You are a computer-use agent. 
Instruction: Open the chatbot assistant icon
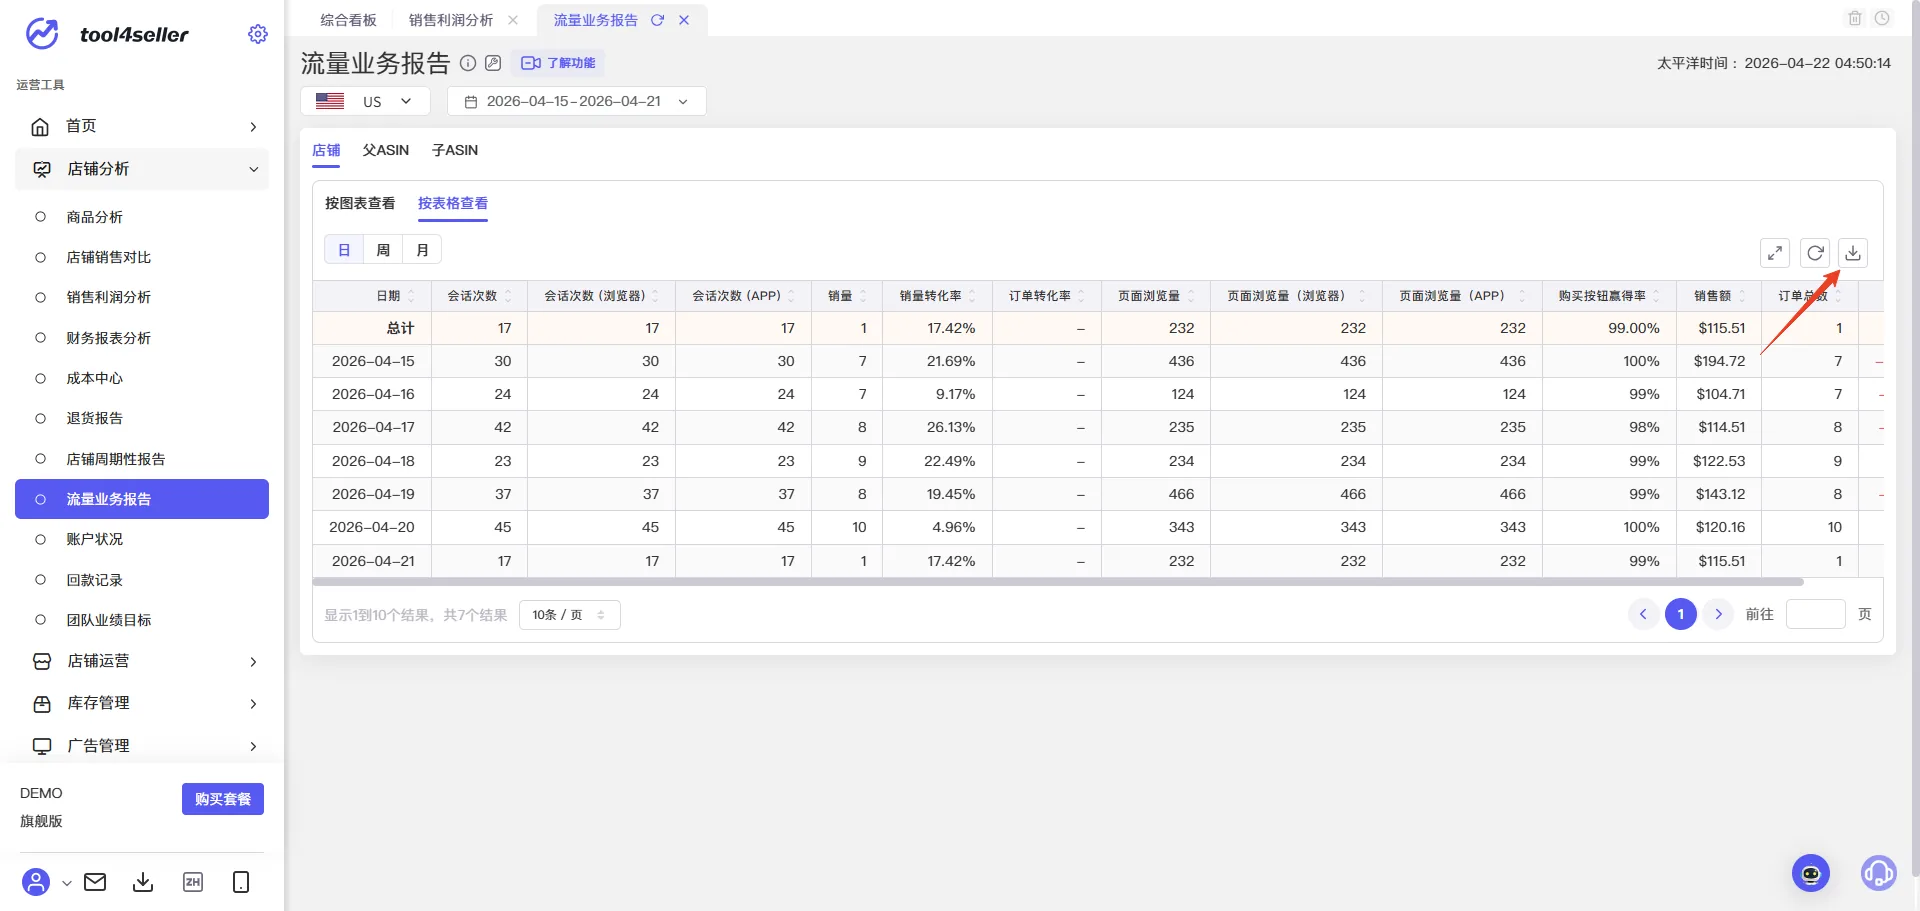(1811, 873)
